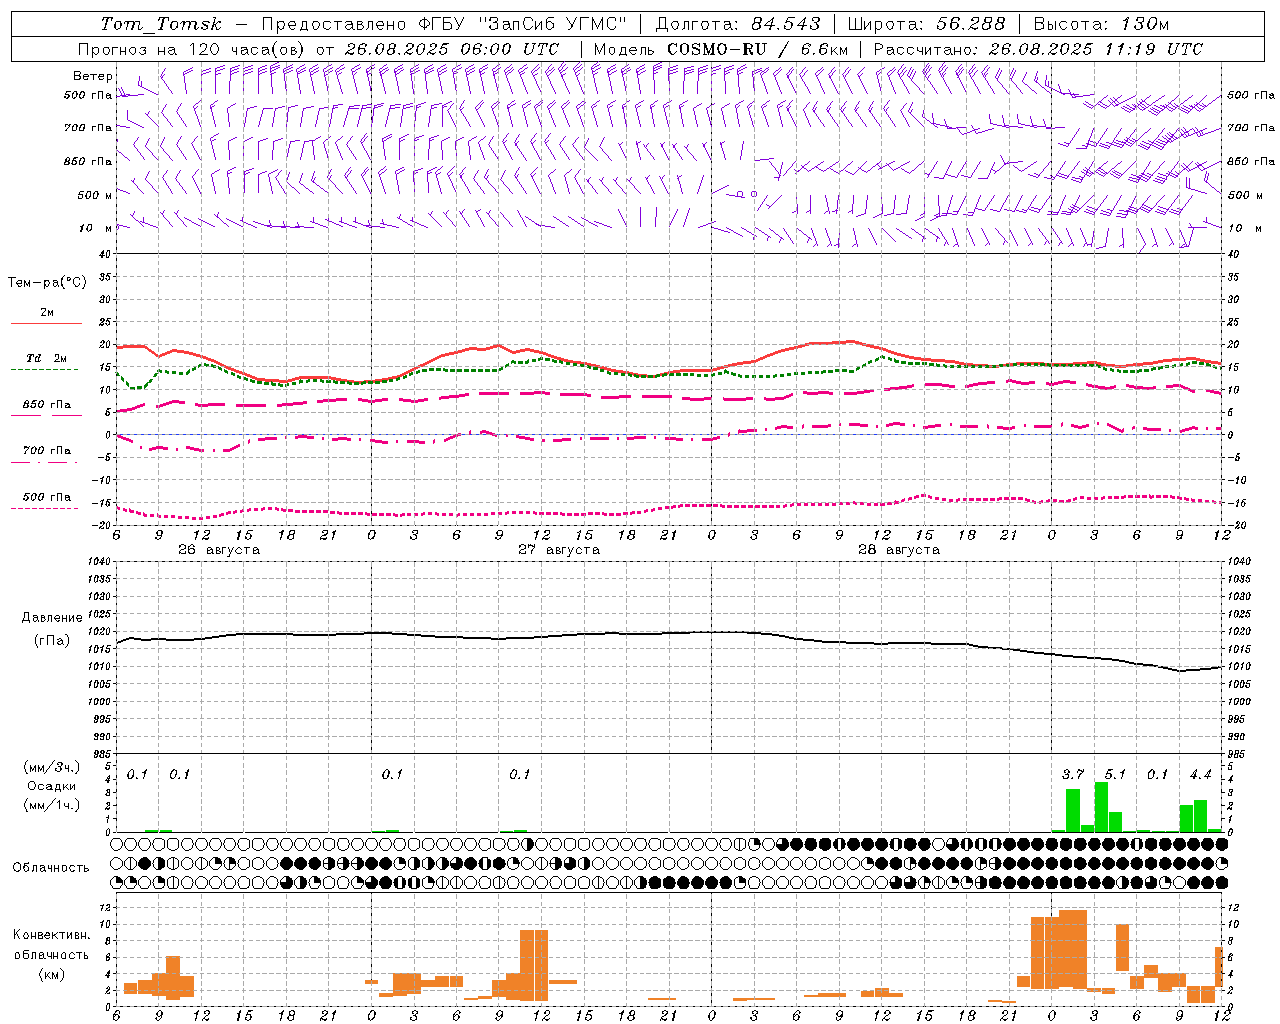
Task: Click the Осадки precipitation label
Action: (x=51, y=786)
